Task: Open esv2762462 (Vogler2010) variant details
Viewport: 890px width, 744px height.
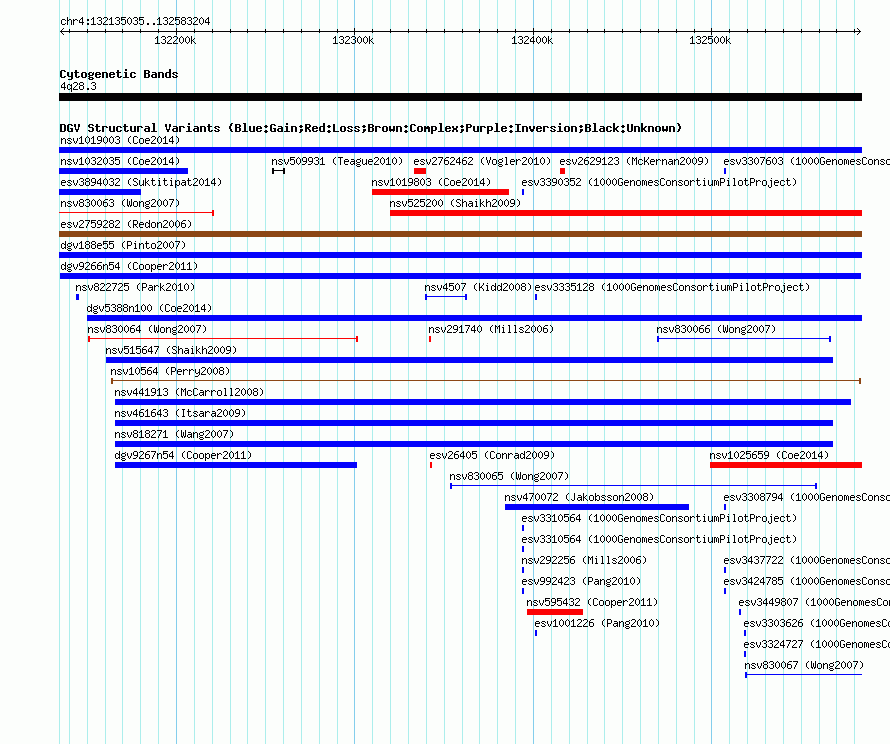Action: [482, 161]
